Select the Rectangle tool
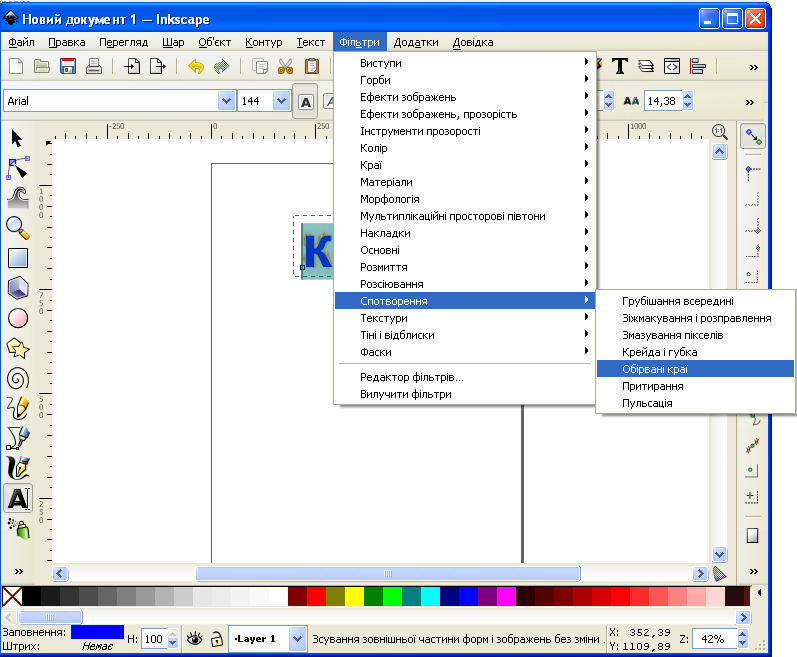The height and width of the screenshot is (657, 797). coord(18,258)
